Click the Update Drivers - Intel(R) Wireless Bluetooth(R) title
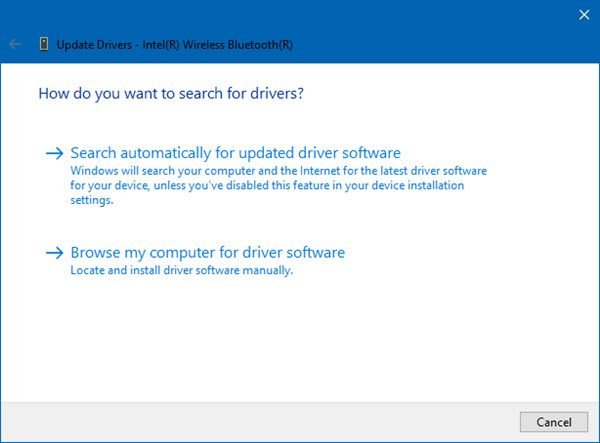The width and height of the screenshot is (600, 443). [175, 45]
